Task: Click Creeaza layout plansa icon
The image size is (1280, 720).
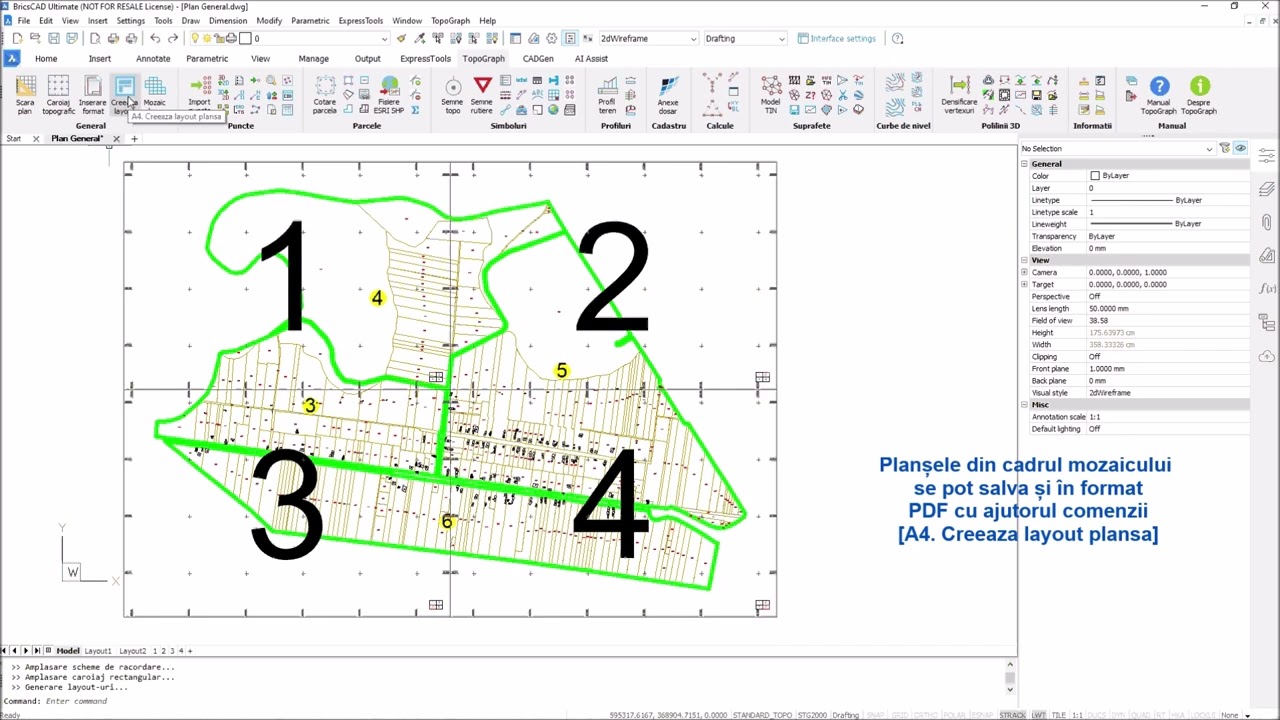Action: coord(123,95)
